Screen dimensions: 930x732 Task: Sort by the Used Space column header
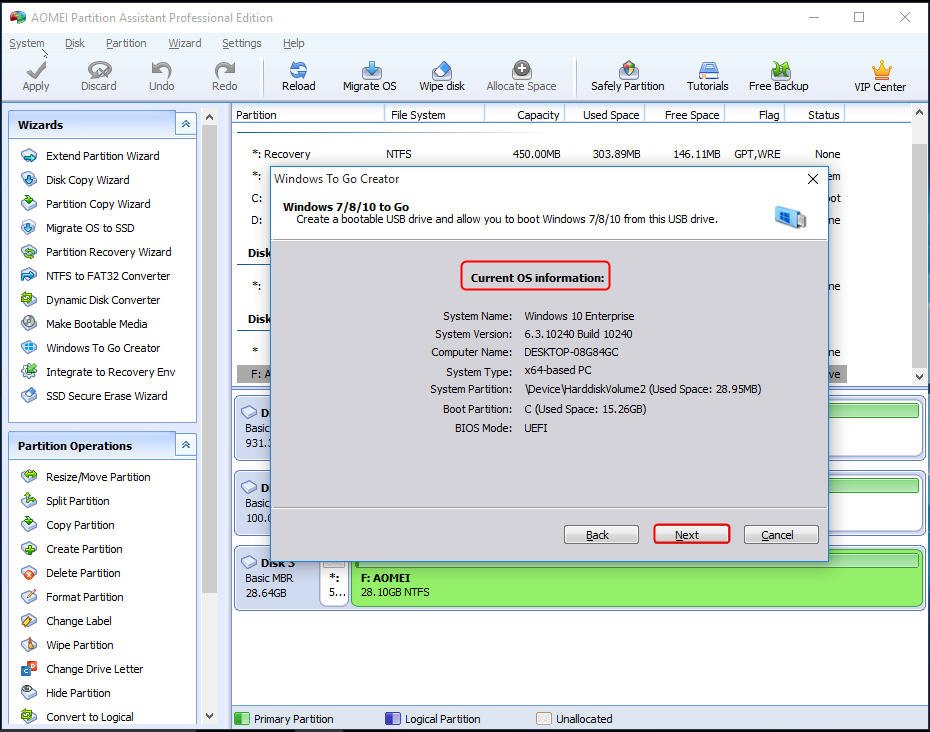[605, 115]
